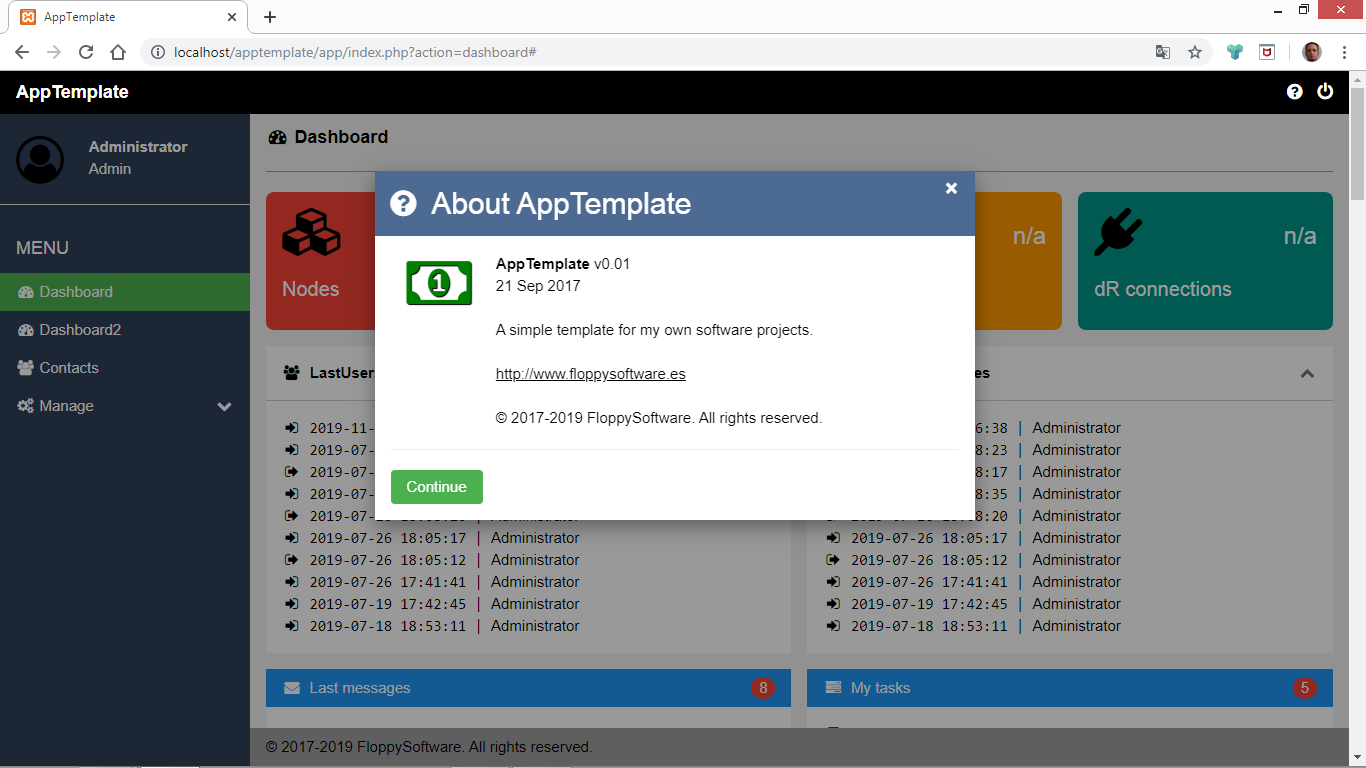Click the tasks list icon in My tasks

(x=833, y=688)
